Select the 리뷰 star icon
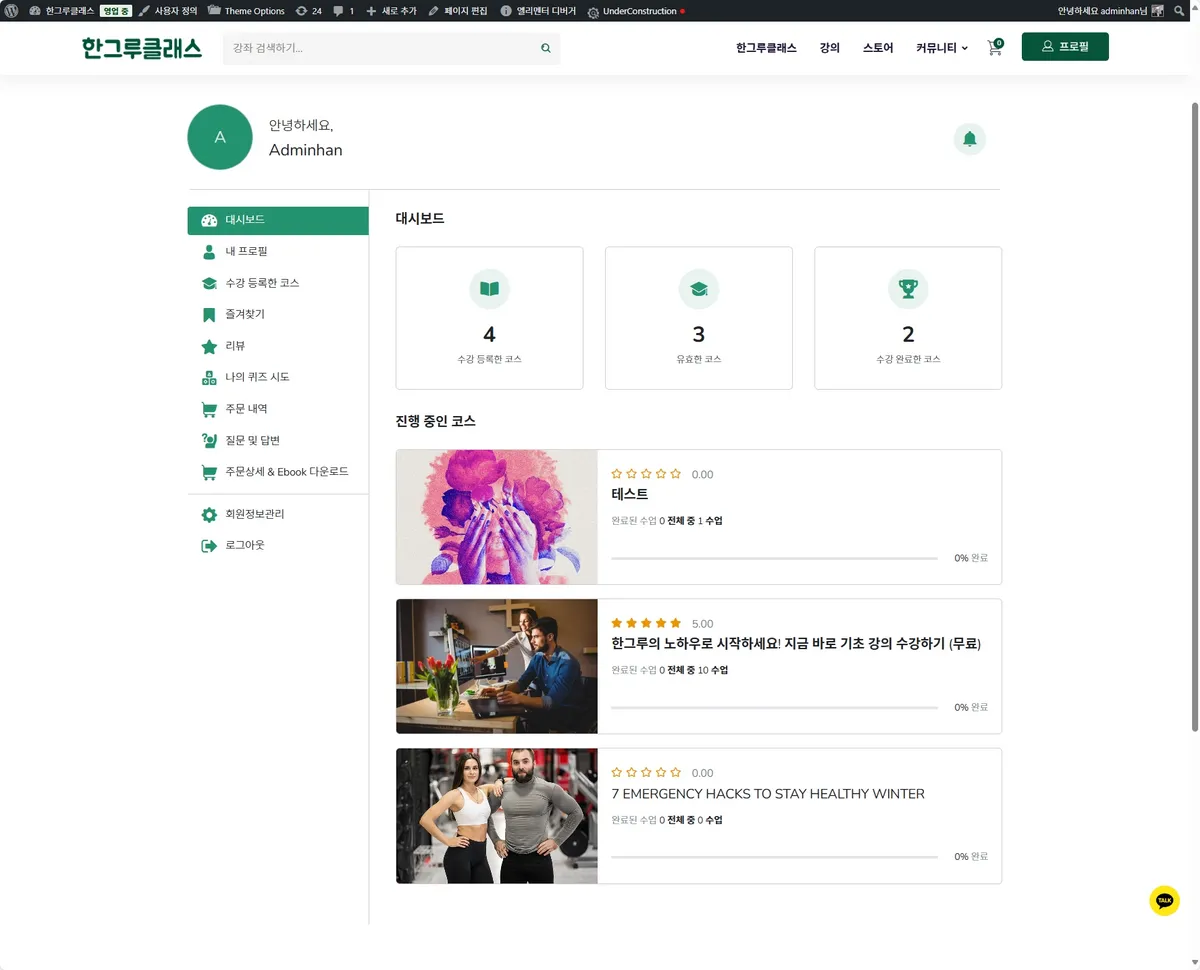The height and width of the screenshot is (970, 1200). pyautogui.click(x=209, y=346)
